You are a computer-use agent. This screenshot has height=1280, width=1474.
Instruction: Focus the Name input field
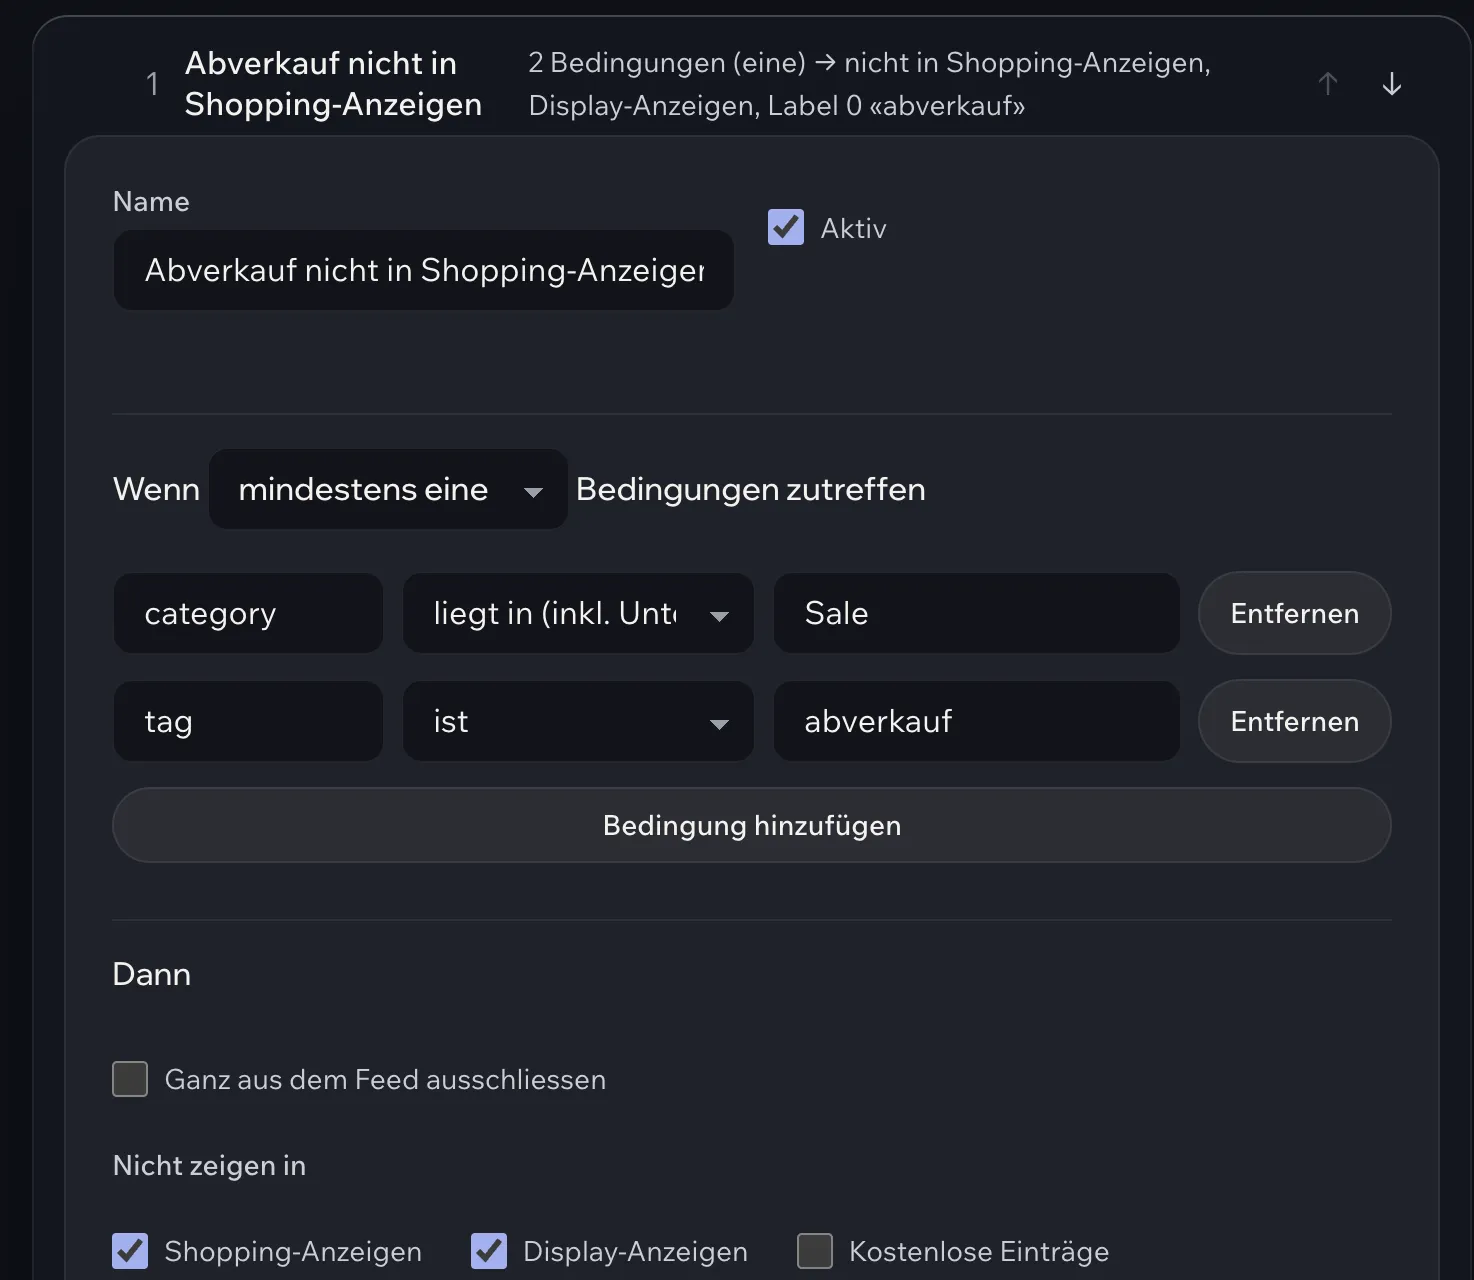(x=424, y=270)
